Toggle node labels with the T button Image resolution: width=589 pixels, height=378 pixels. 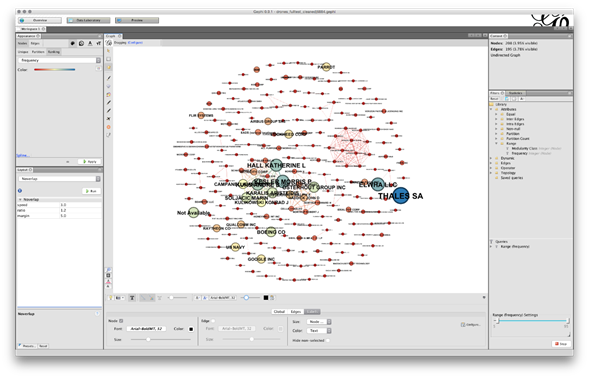132,298
